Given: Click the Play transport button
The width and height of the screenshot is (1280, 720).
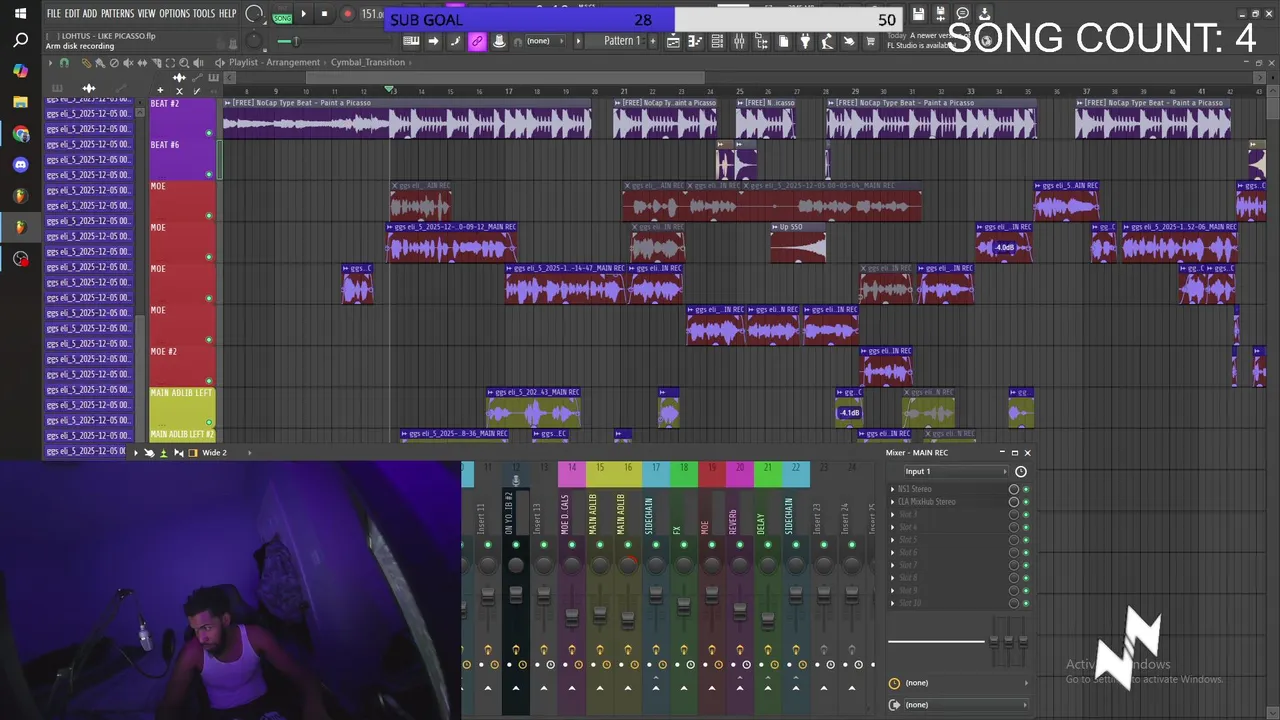Looking at the screenshot, I should (x=303, y=14).
